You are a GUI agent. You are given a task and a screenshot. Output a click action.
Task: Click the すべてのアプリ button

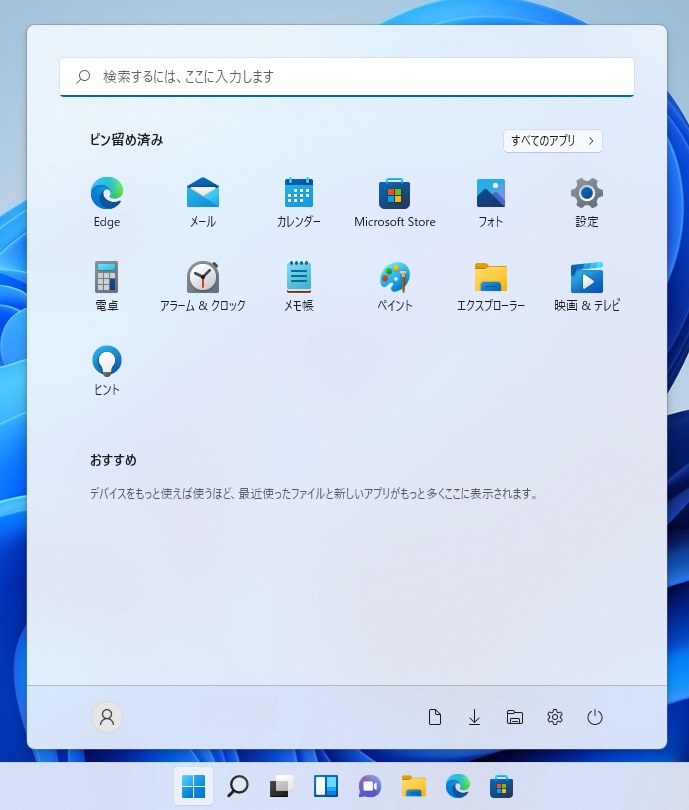pos(553,141)
